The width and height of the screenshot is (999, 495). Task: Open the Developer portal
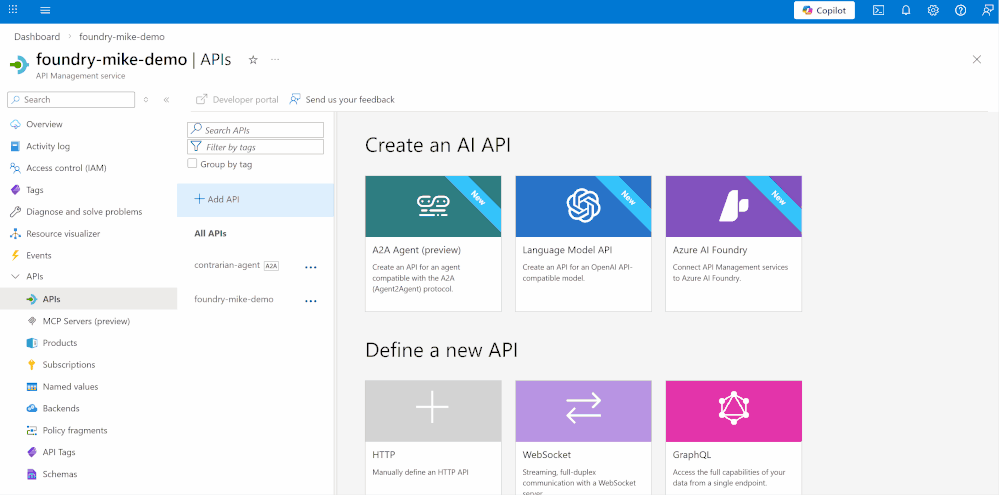(237, 99)
